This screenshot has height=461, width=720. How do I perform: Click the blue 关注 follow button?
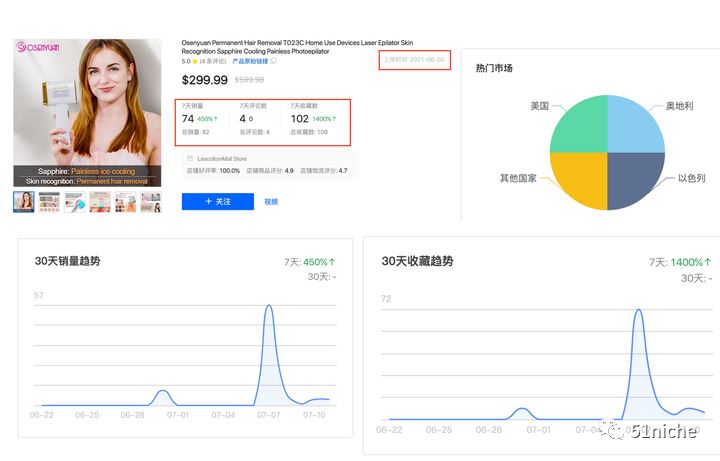point(218,202)
